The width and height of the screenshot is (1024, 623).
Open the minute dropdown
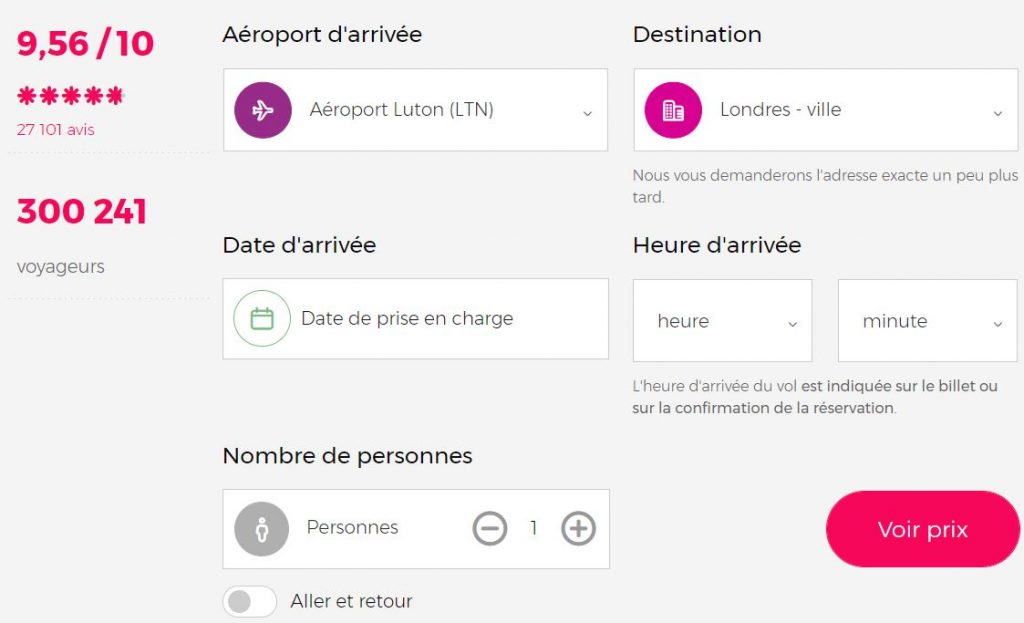pyautogui.click(x=926, y=320)
